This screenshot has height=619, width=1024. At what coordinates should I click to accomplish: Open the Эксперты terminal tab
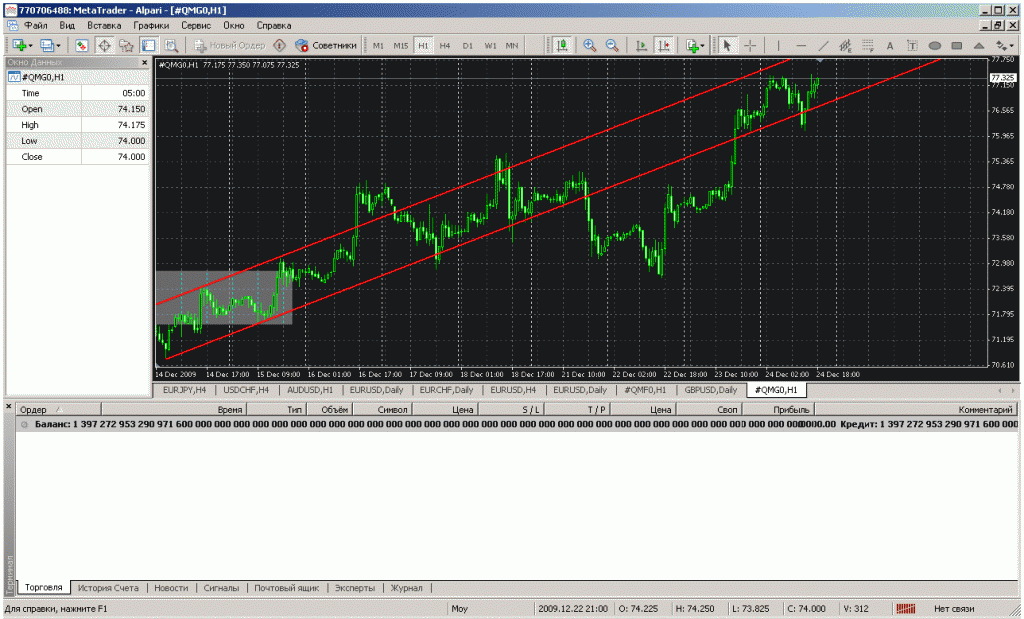pyautogui.click(x=355, y=588)
